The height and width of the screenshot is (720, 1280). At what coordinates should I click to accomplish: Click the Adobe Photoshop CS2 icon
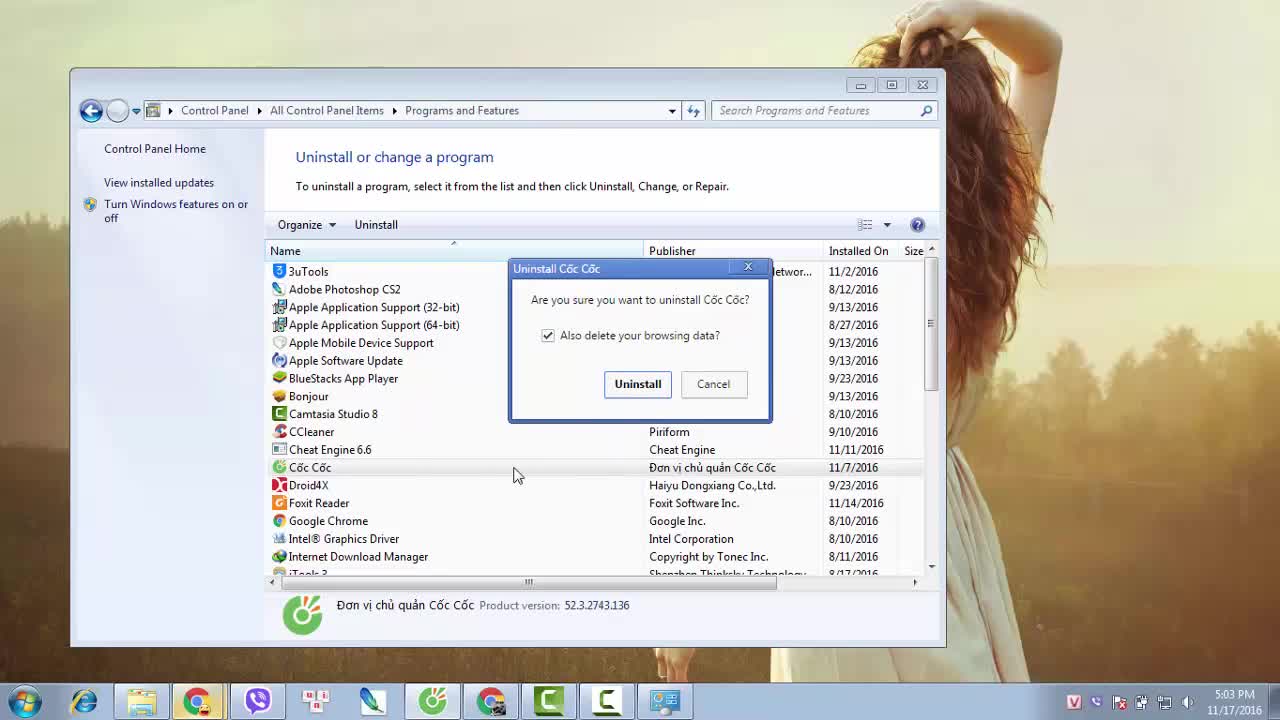[x=280, y=289]
